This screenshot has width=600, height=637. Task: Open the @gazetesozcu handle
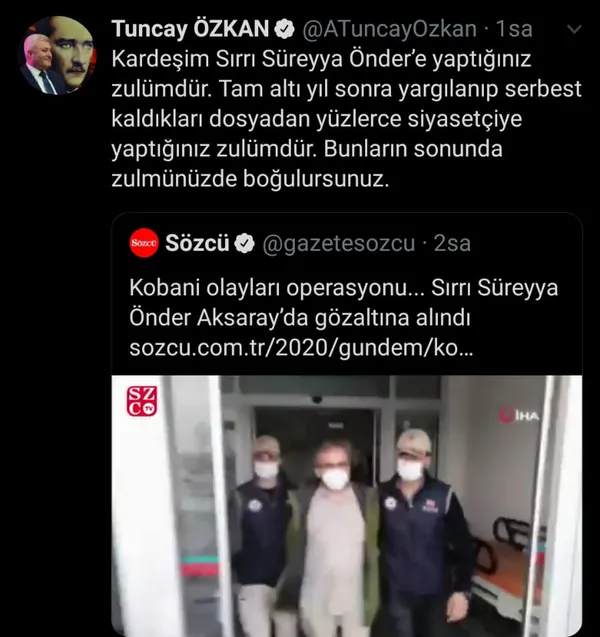(339, 244)
